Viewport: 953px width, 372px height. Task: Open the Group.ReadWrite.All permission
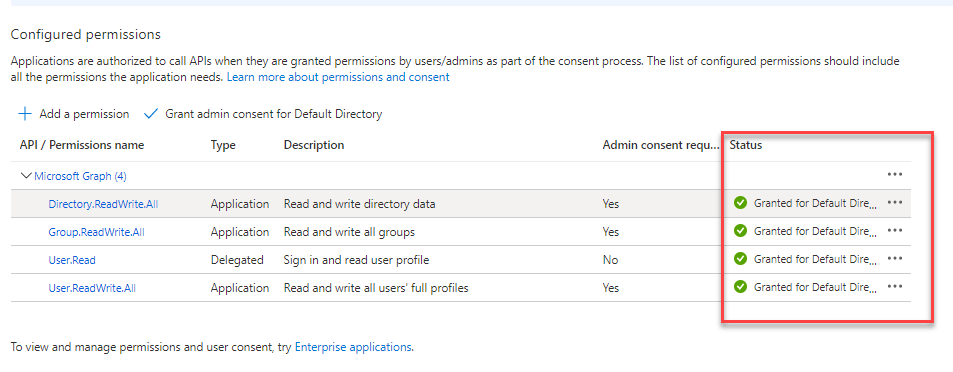(97, 232)
